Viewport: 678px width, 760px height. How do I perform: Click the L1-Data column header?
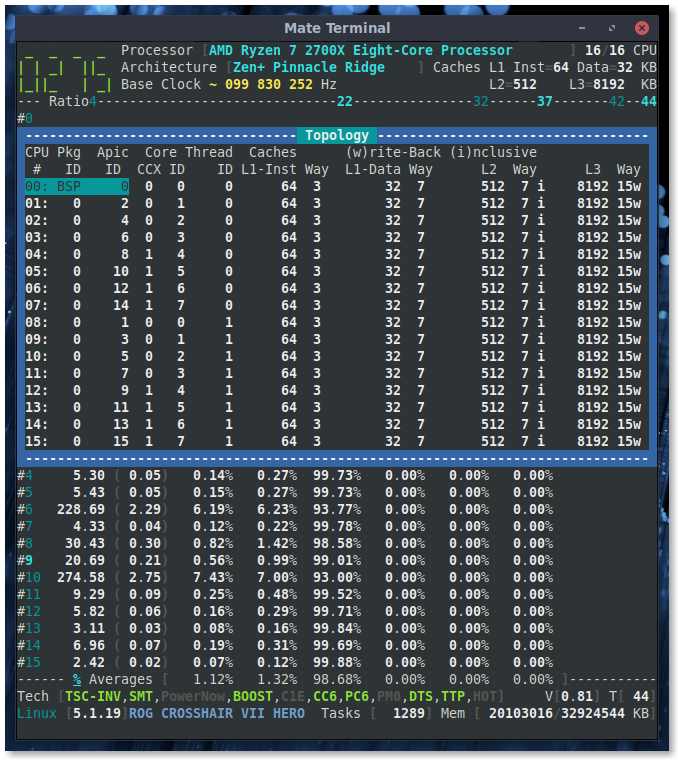point(373,169)
